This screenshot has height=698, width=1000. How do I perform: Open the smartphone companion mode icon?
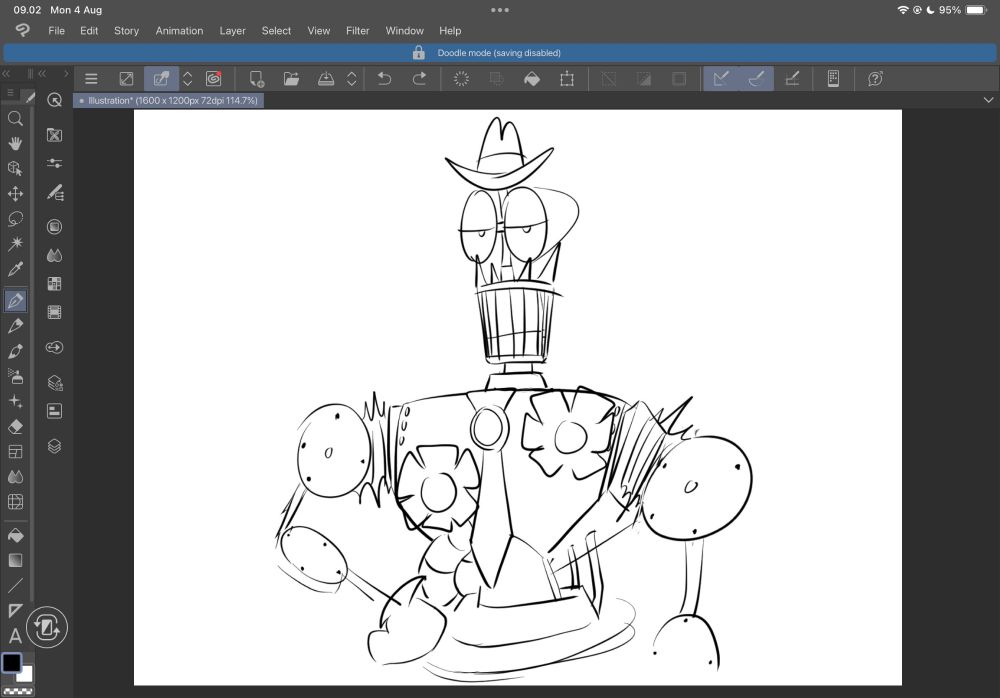point(833,78)
